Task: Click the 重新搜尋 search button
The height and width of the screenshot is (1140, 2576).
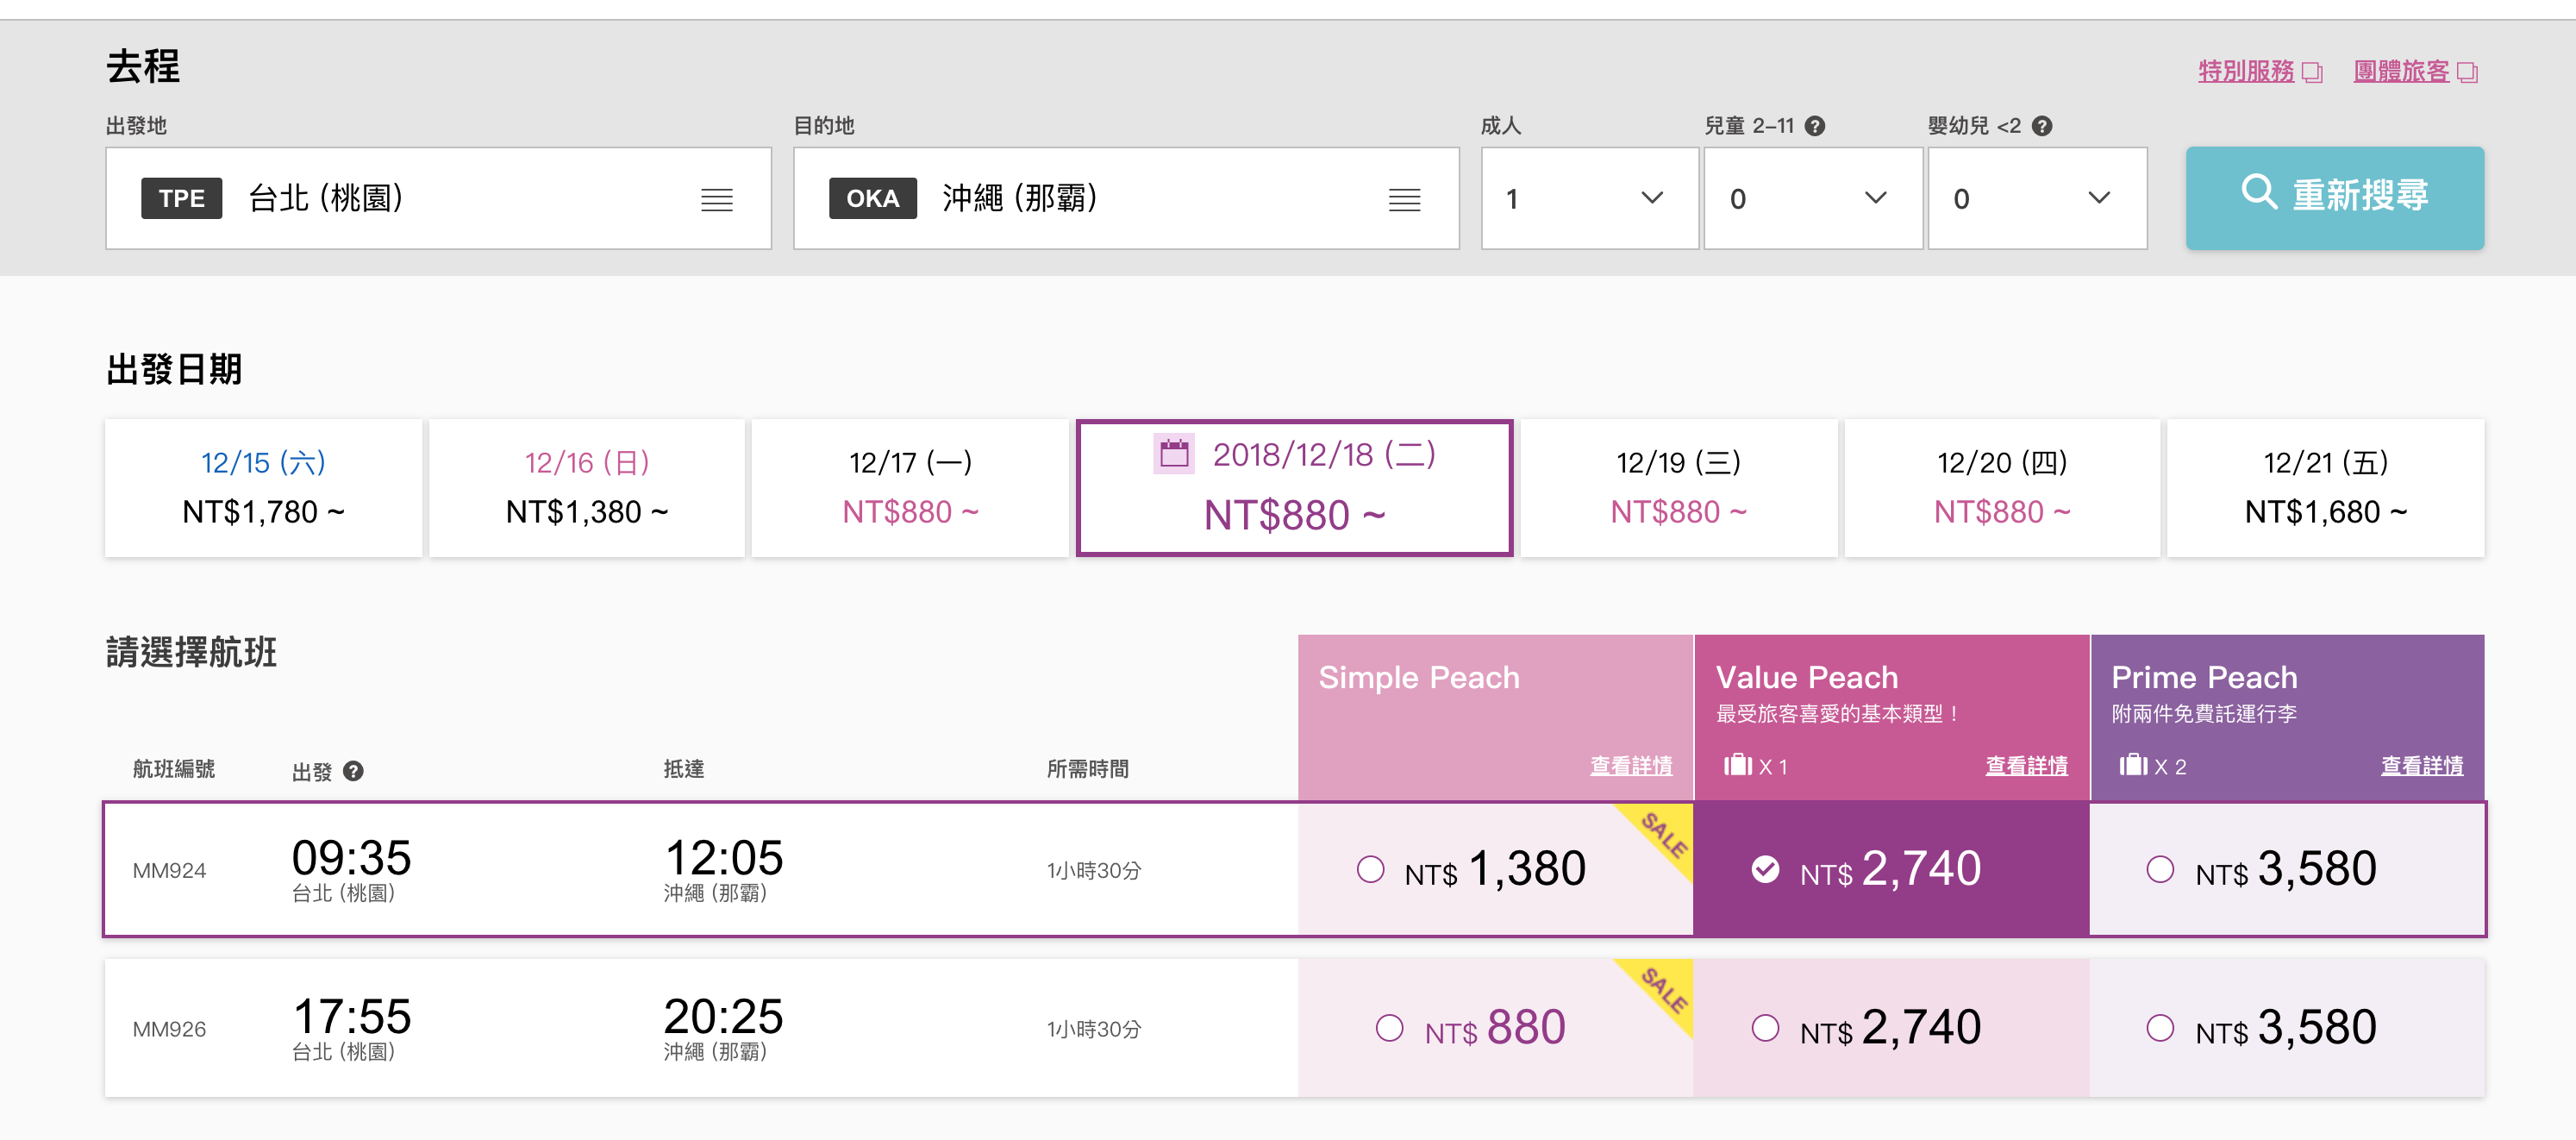Action: 2334,198
